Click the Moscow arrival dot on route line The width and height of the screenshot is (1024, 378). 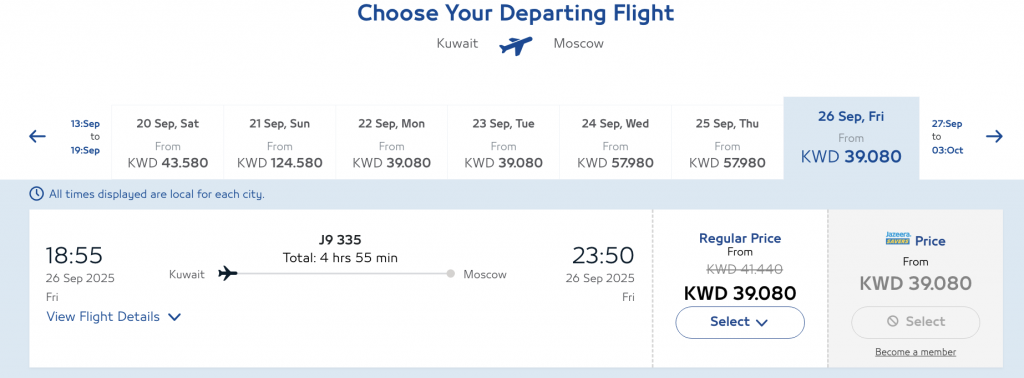tap(451, 274)
